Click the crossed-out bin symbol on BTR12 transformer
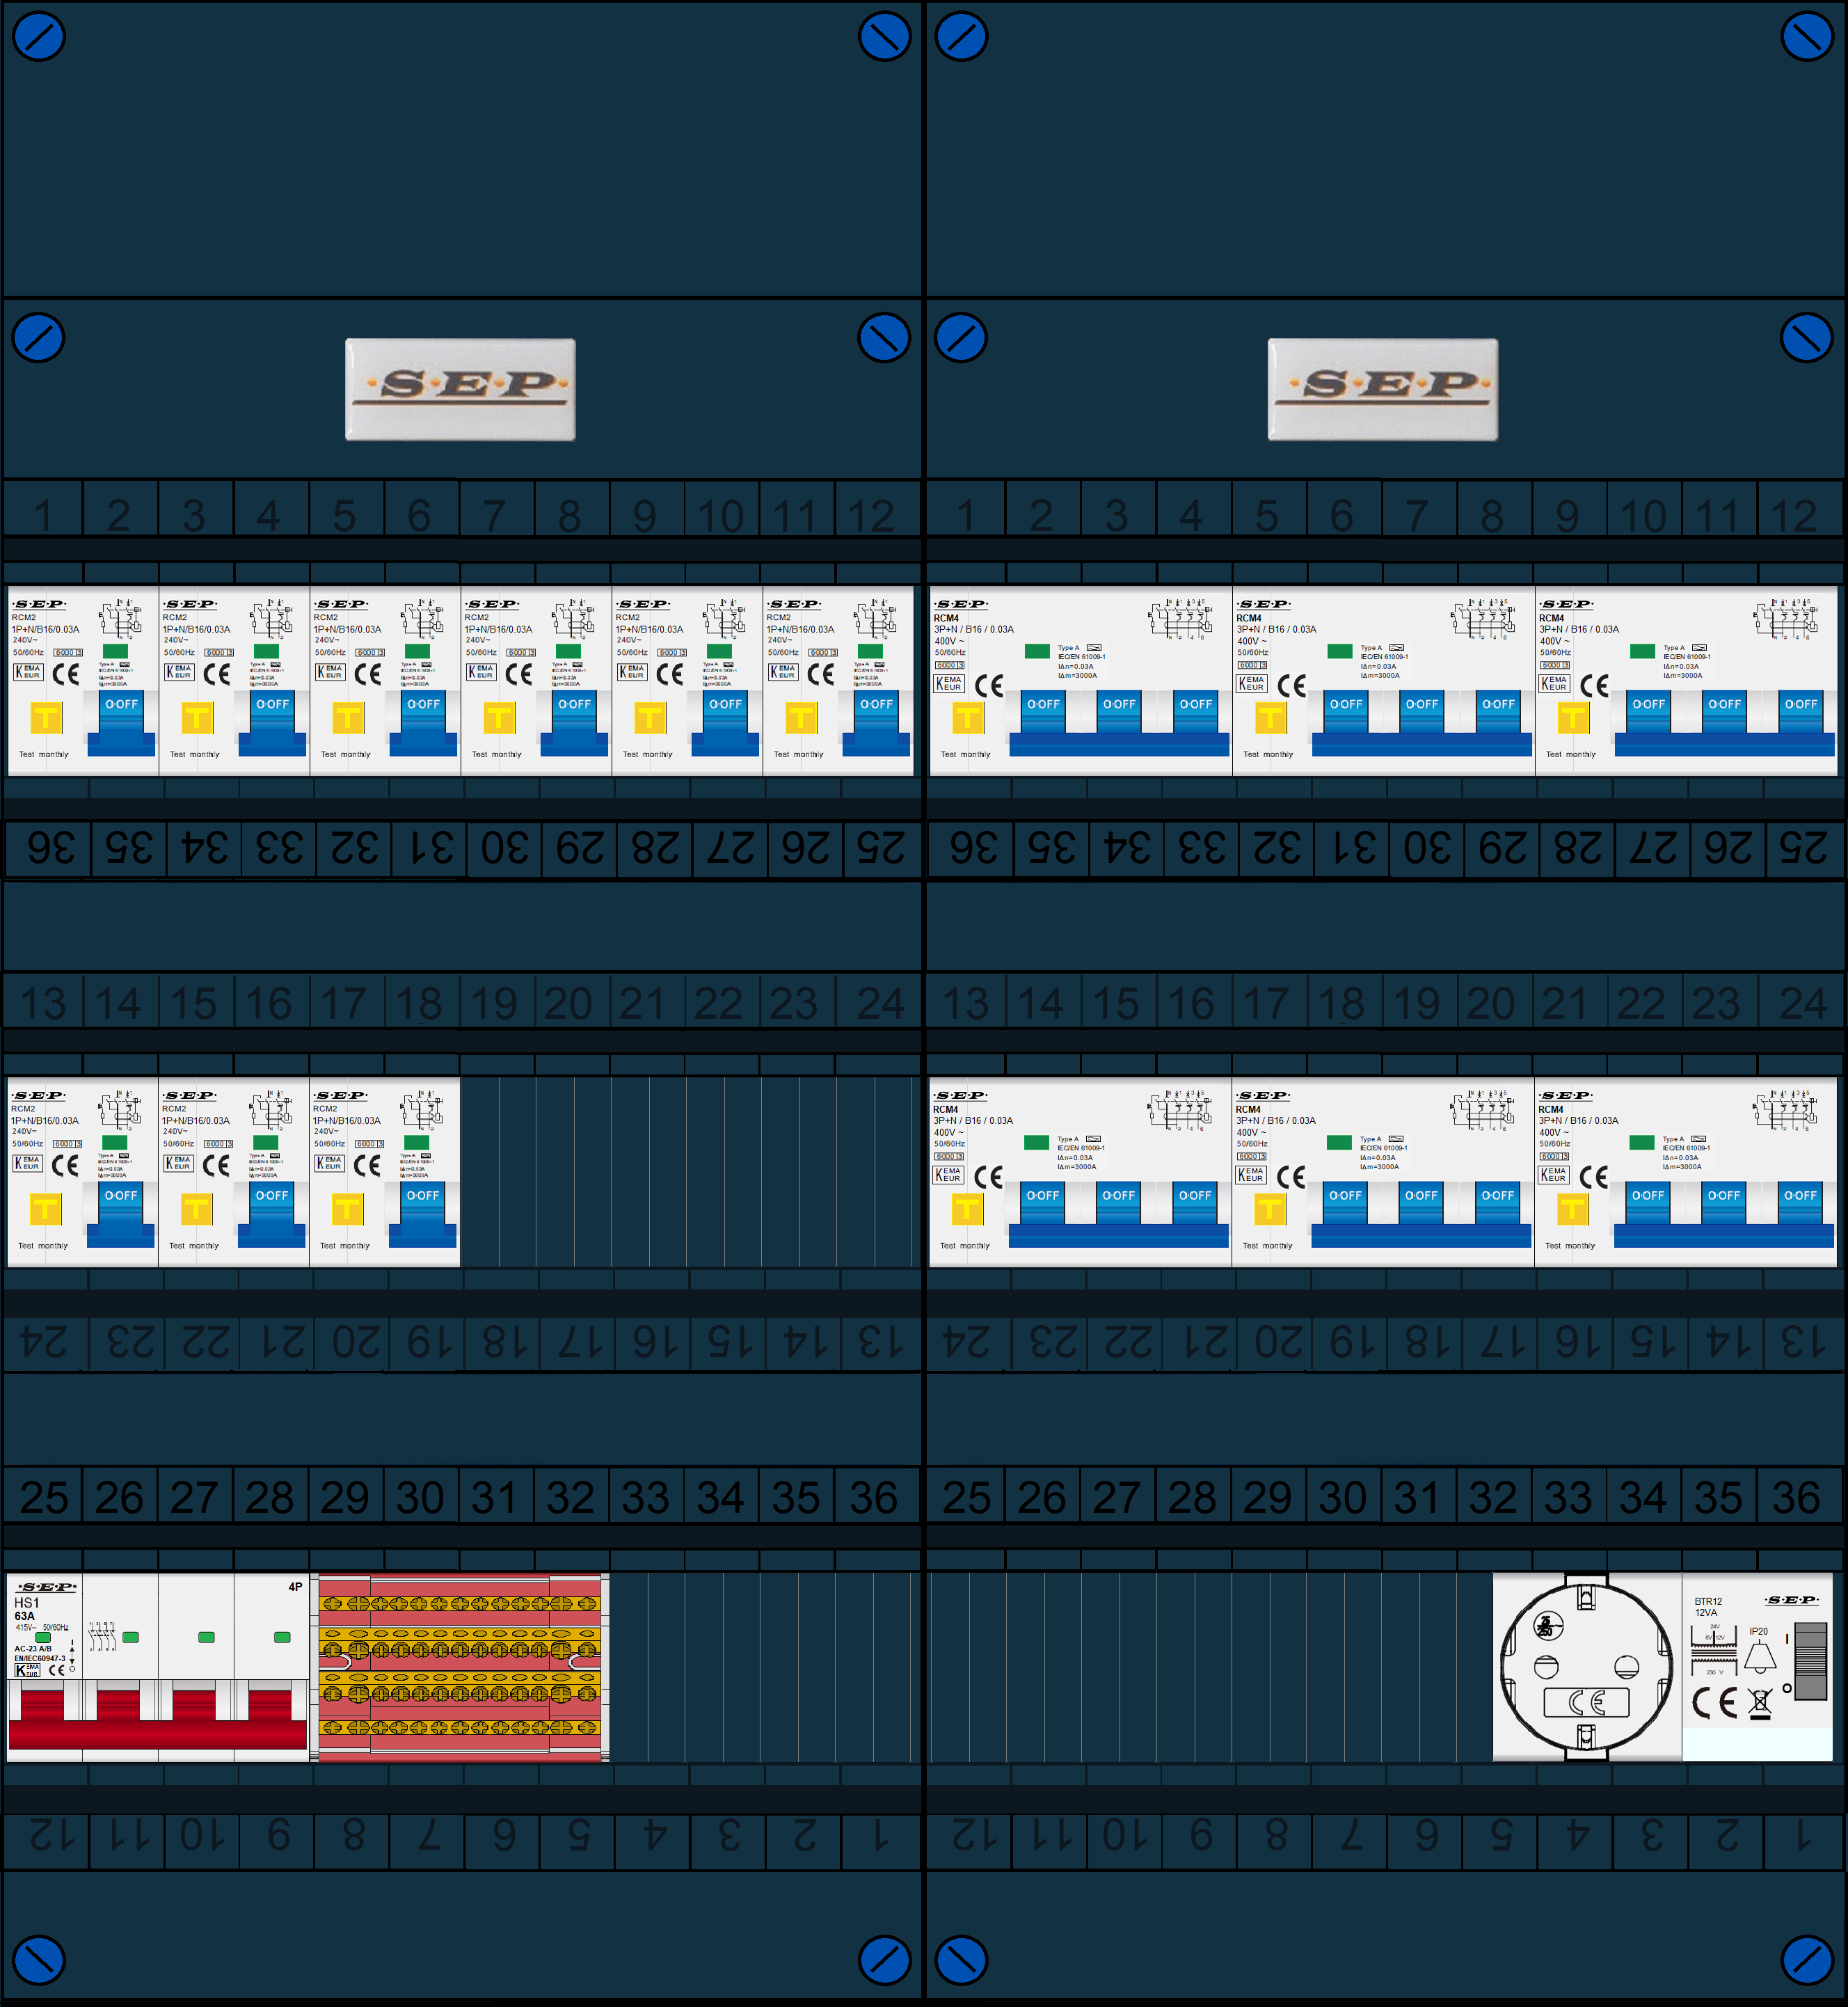This screenshot has width=1848, height=2007. (1760, 1703)
